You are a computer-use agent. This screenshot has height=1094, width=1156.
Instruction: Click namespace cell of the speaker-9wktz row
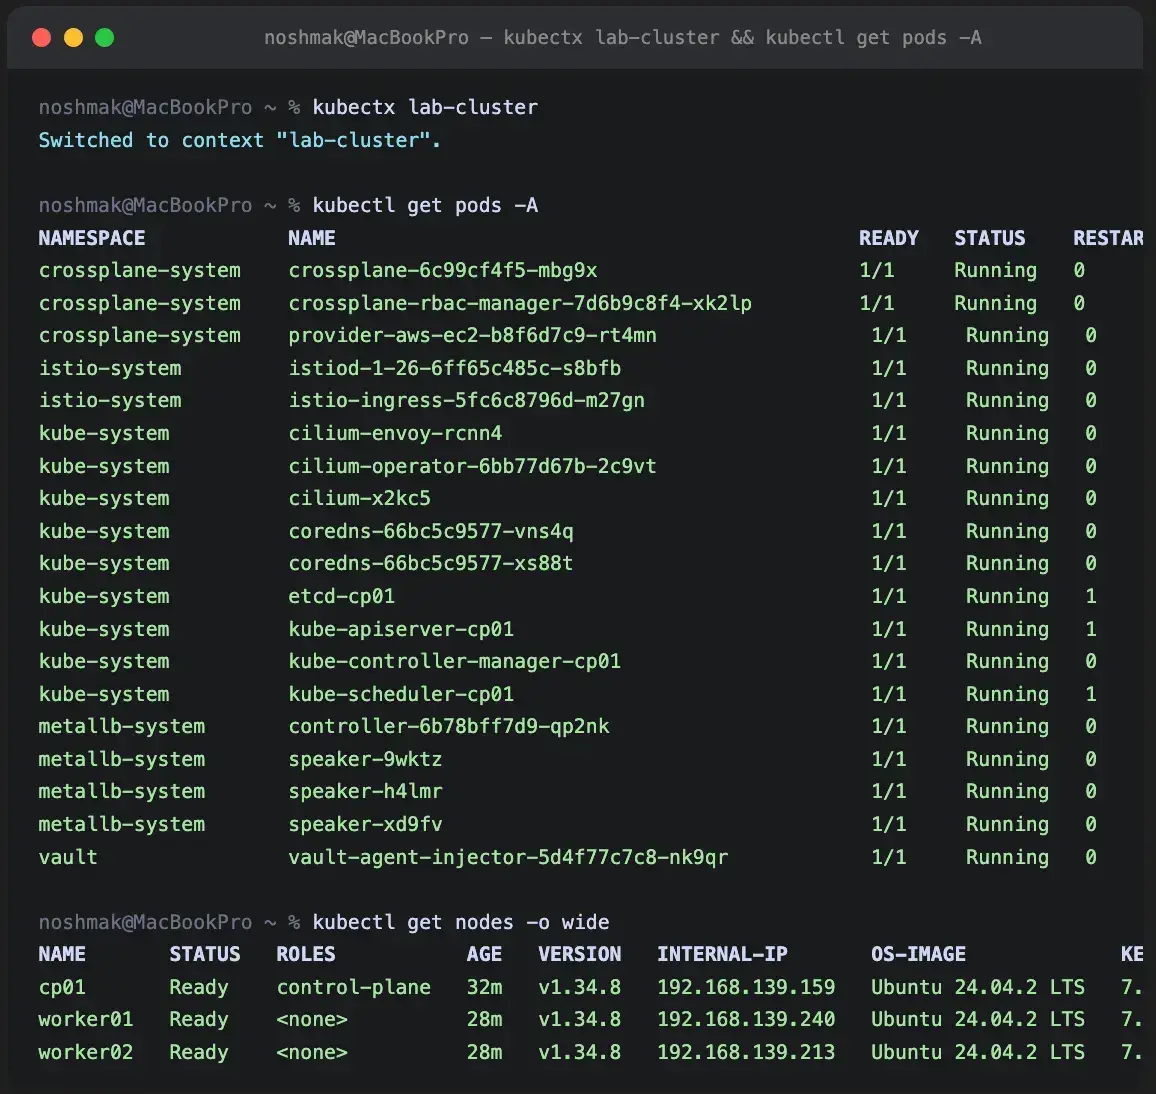click(122, 759)
